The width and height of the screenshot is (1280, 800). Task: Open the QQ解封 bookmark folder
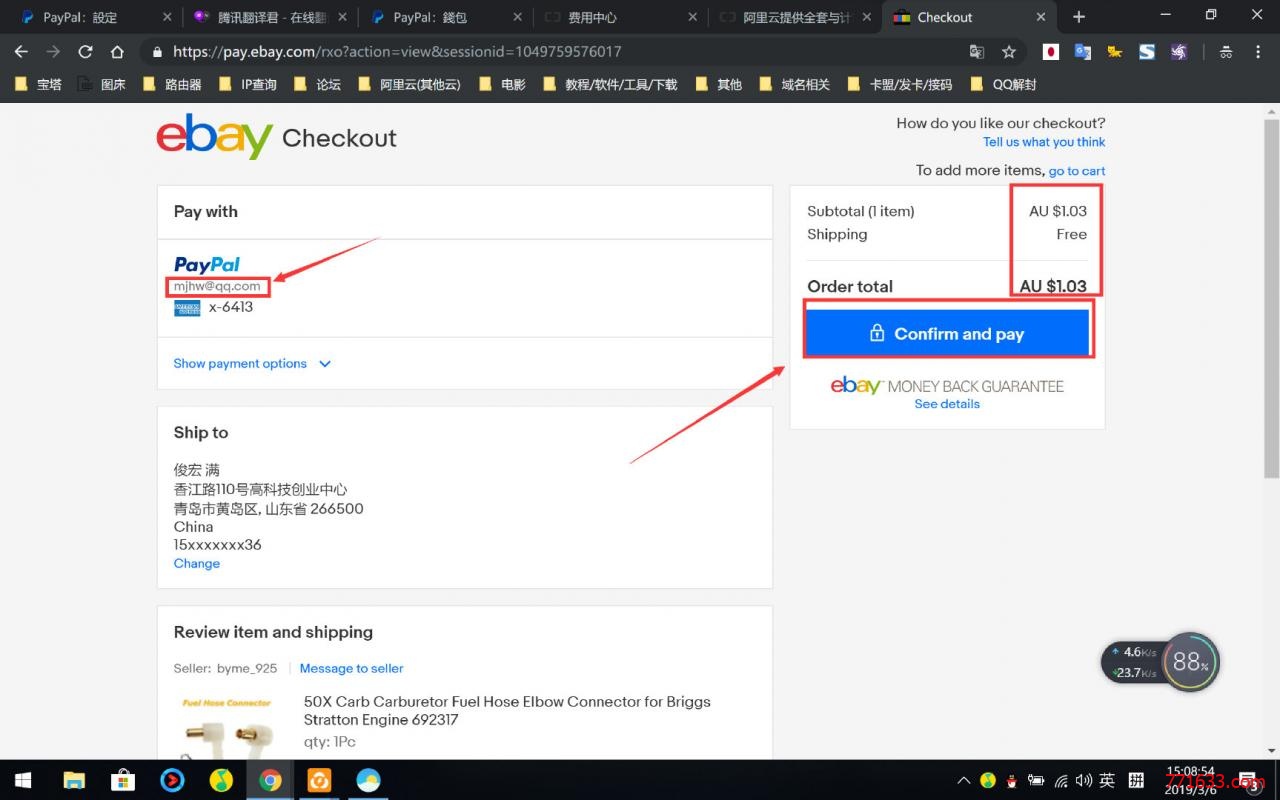(x=1003, y=85)
